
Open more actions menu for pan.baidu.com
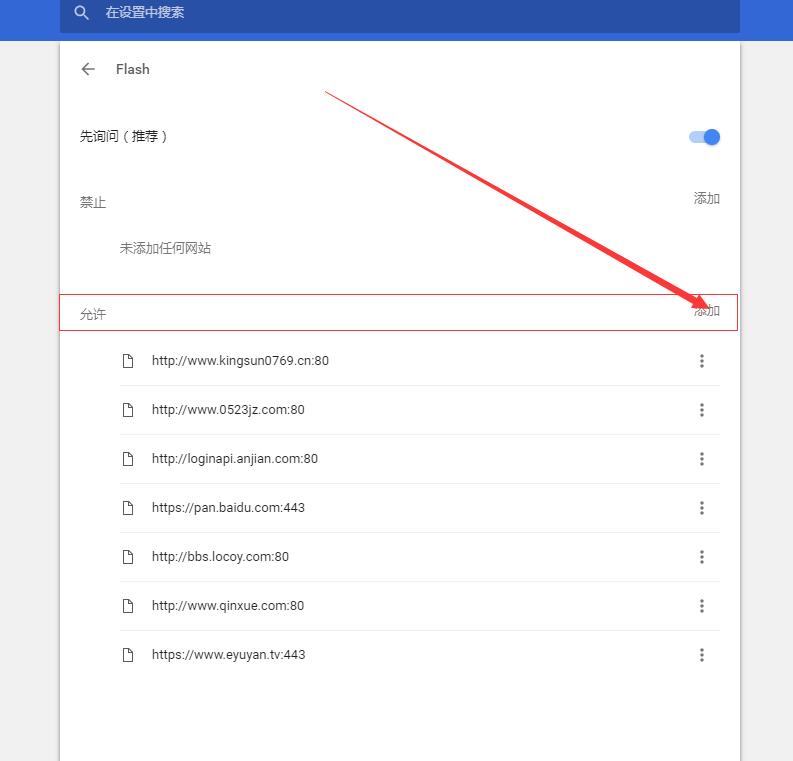(701, 508)
